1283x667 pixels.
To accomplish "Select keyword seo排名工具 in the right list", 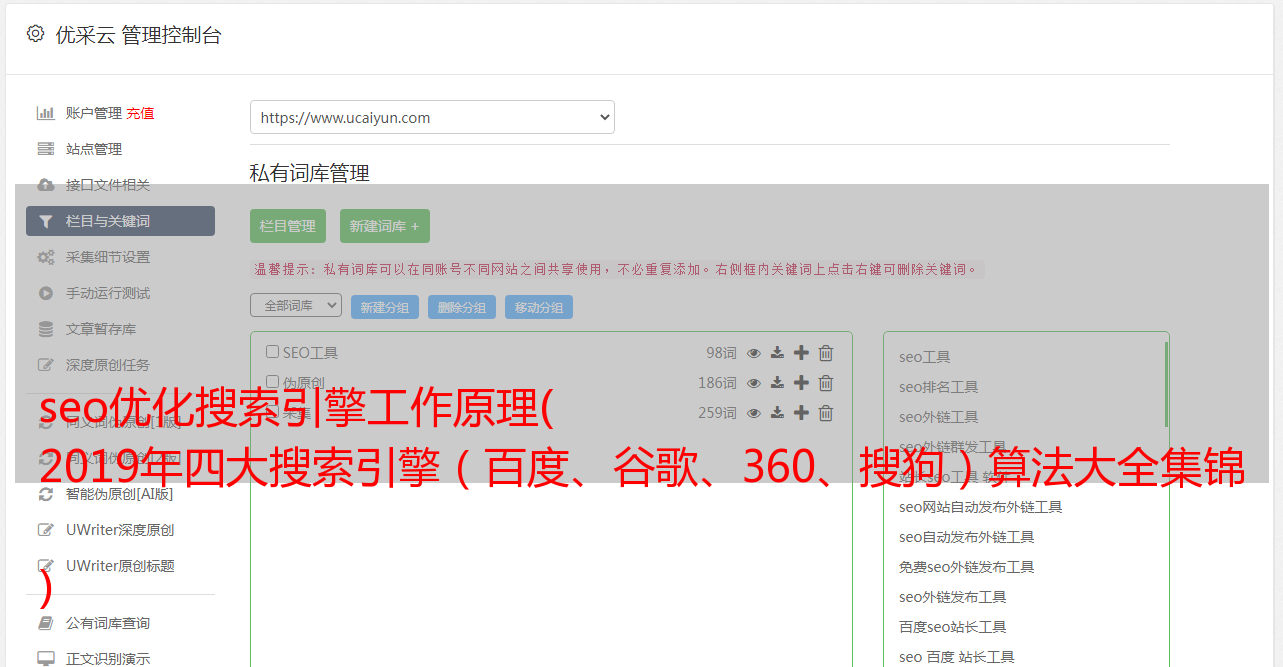I will 939,387.
